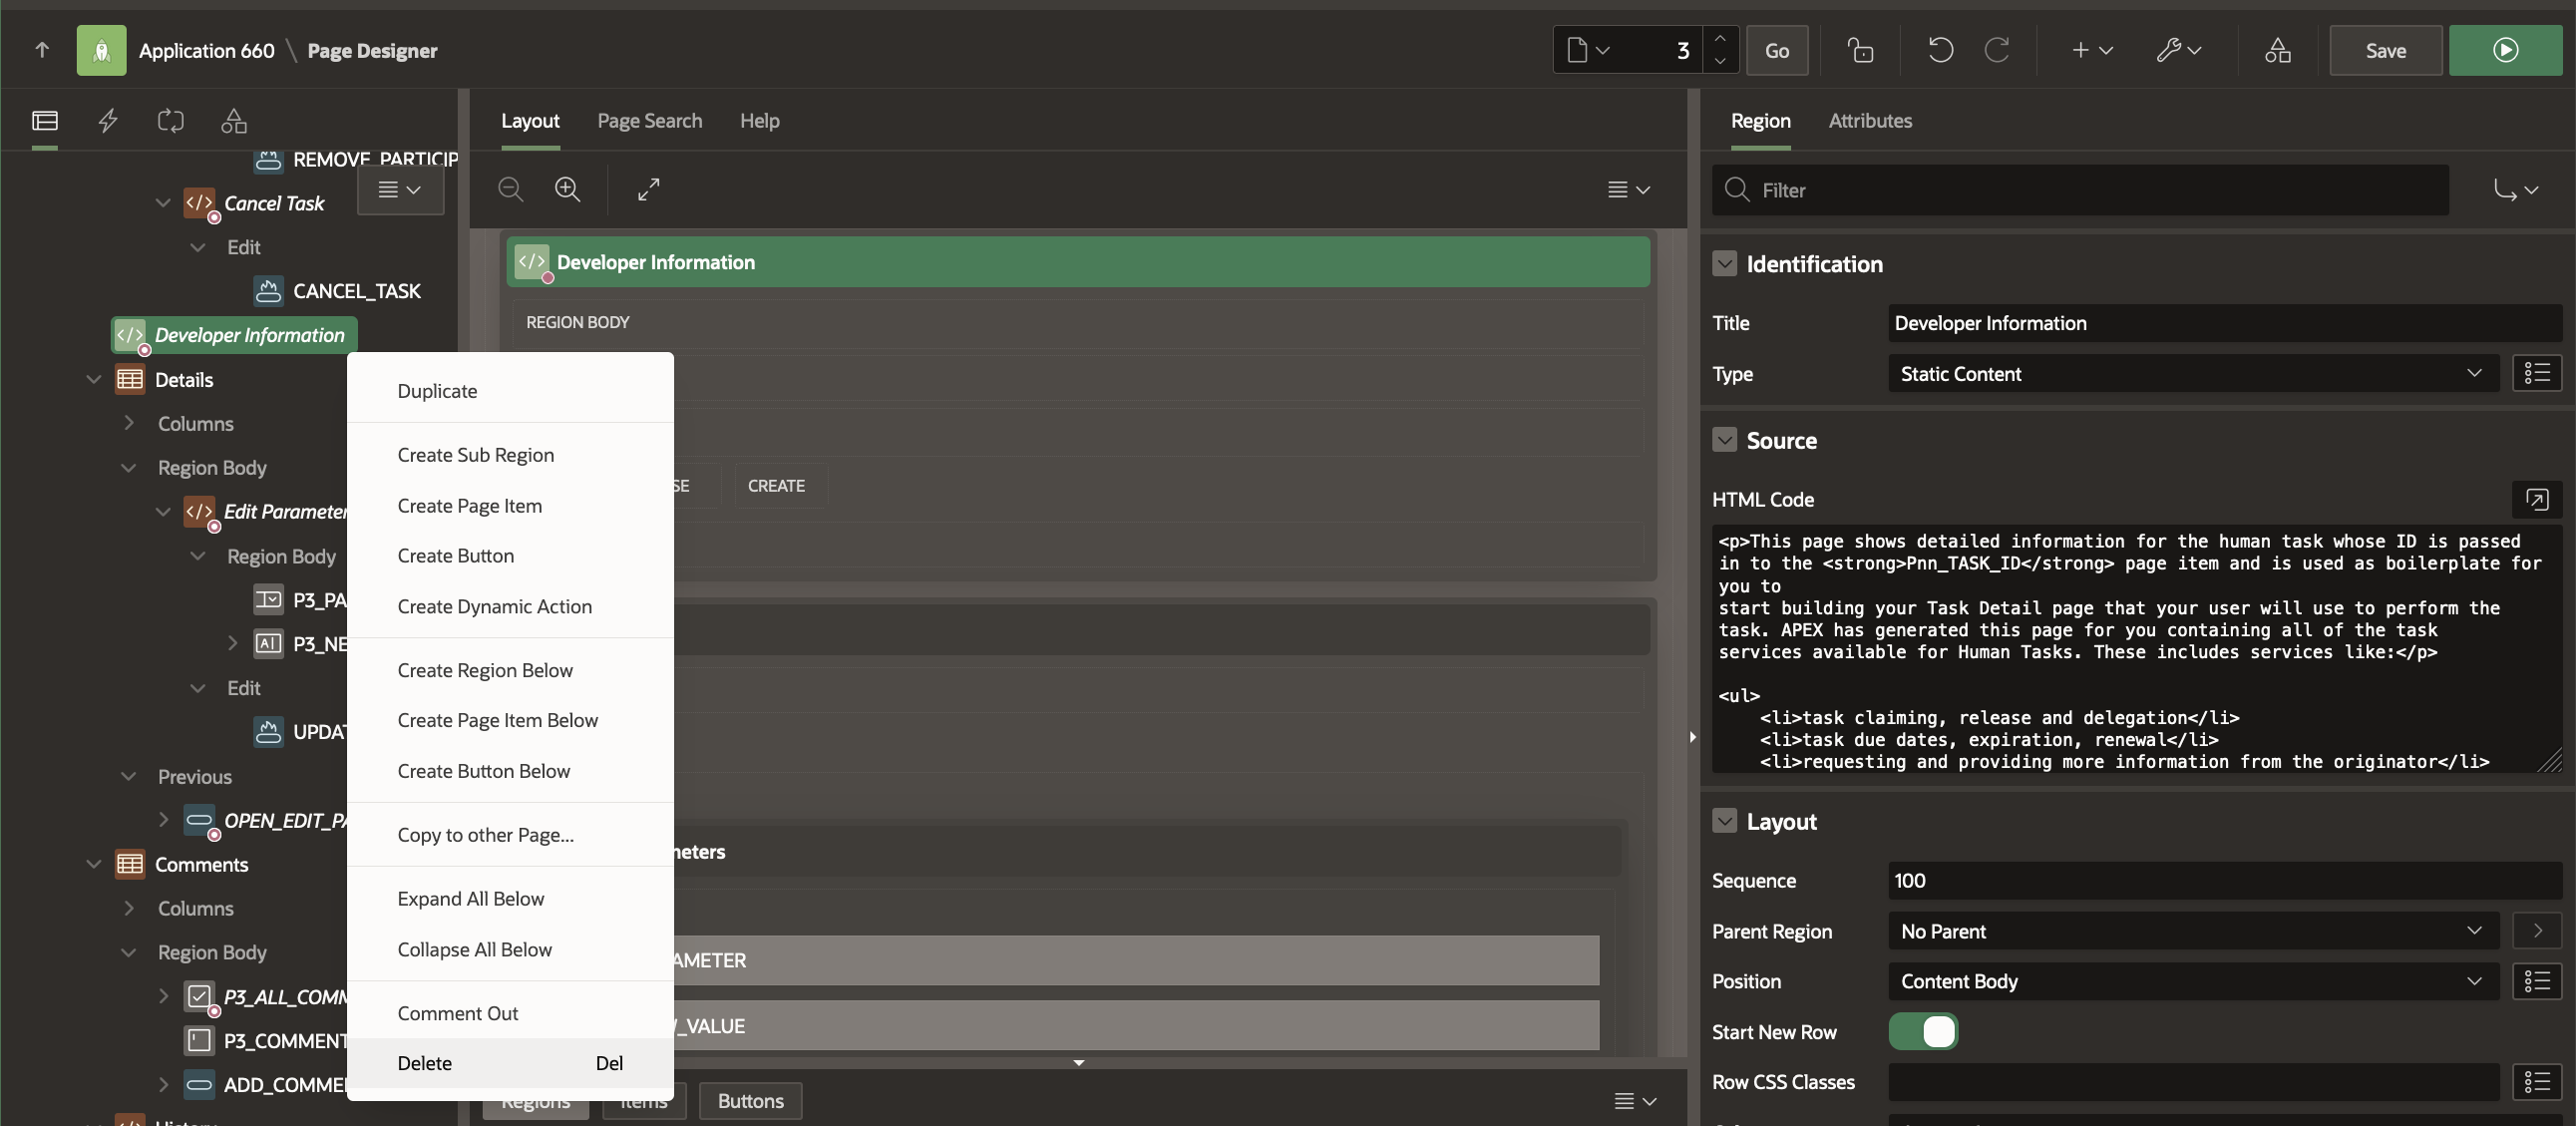Switch to Dynamic Actions lightning tab
Screen dimensions: 2576x1126
[108, 121]
